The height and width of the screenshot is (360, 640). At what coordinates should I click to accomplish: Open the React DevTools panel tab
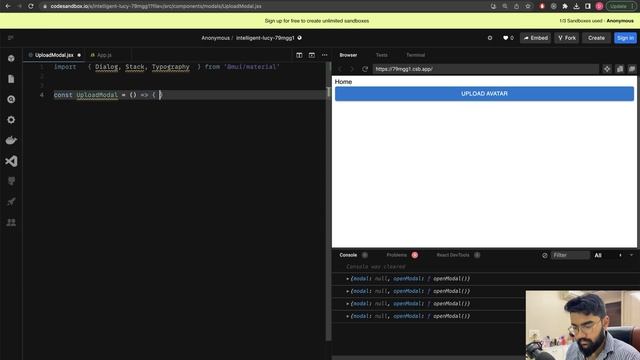(x=453, y=255)
